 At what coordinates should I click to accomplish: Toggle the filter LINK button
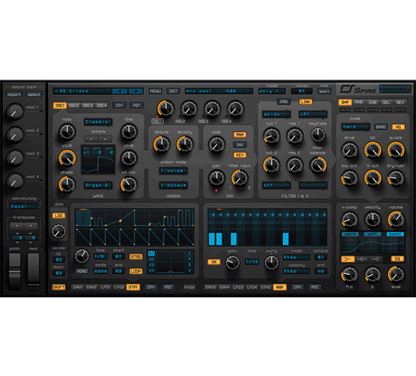(306, 102)
